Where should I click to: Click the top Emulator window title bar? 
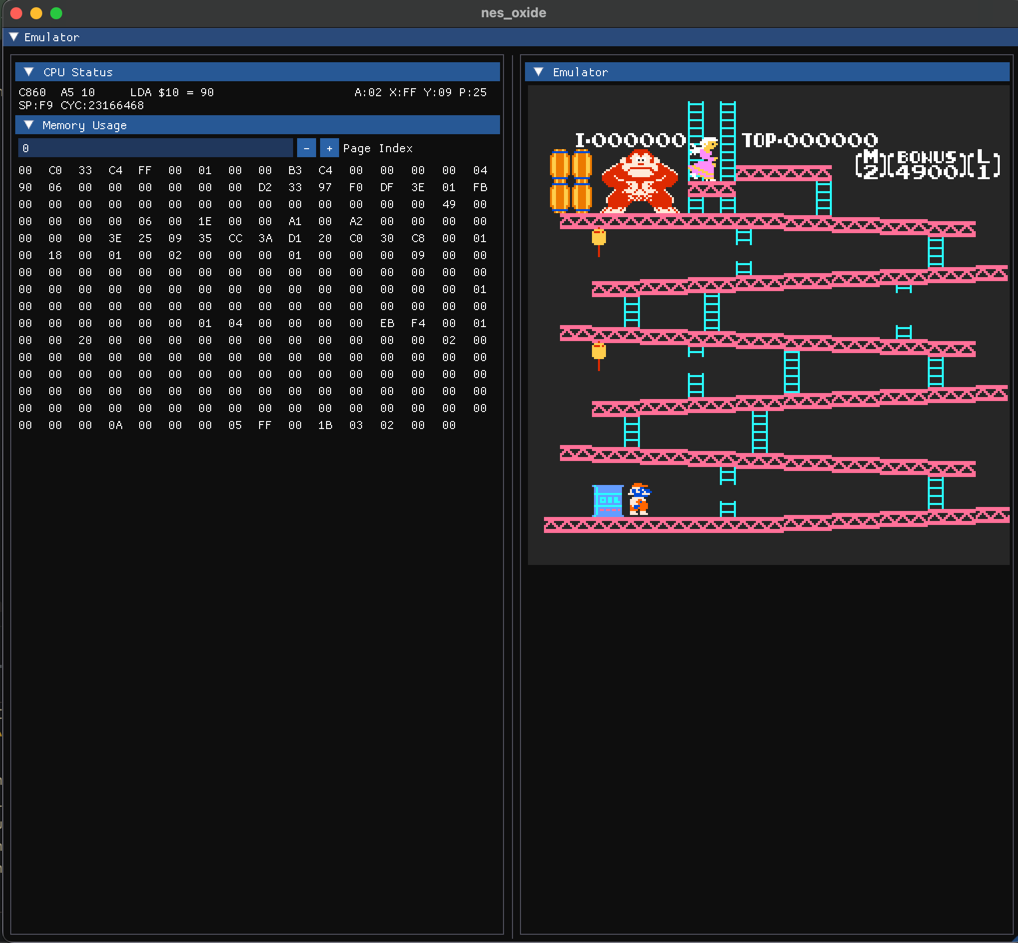coord(510,37)
